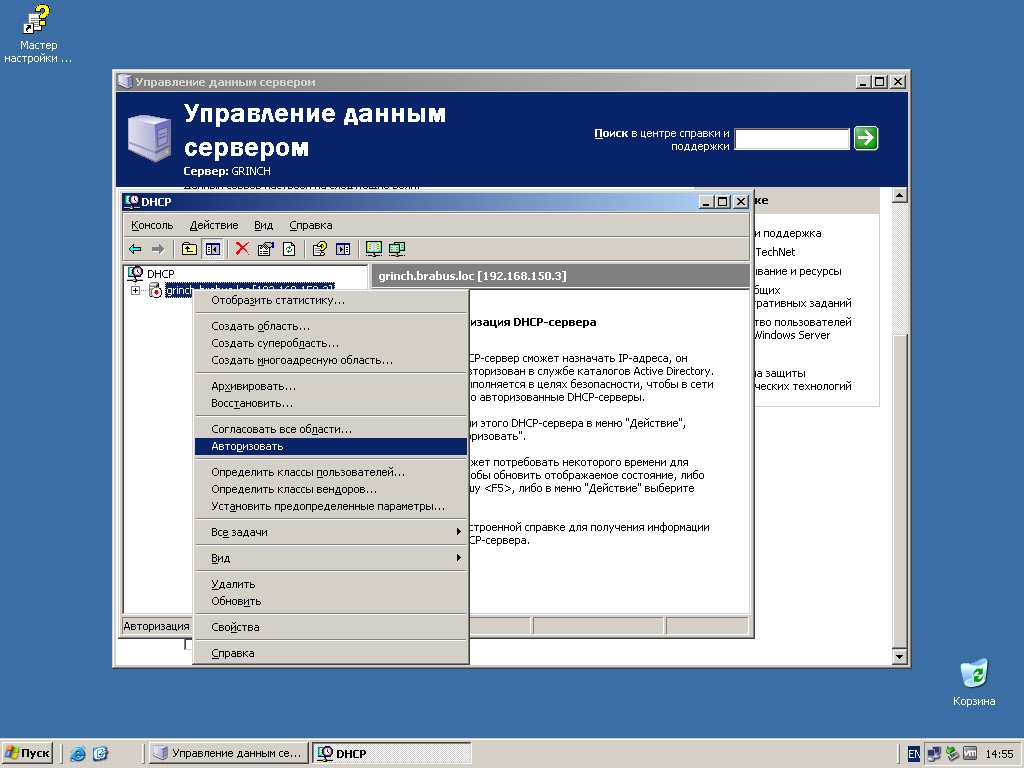The image size is (1024, 768).
Task: Select Обновить in context menu
Action: pos(330,601)
